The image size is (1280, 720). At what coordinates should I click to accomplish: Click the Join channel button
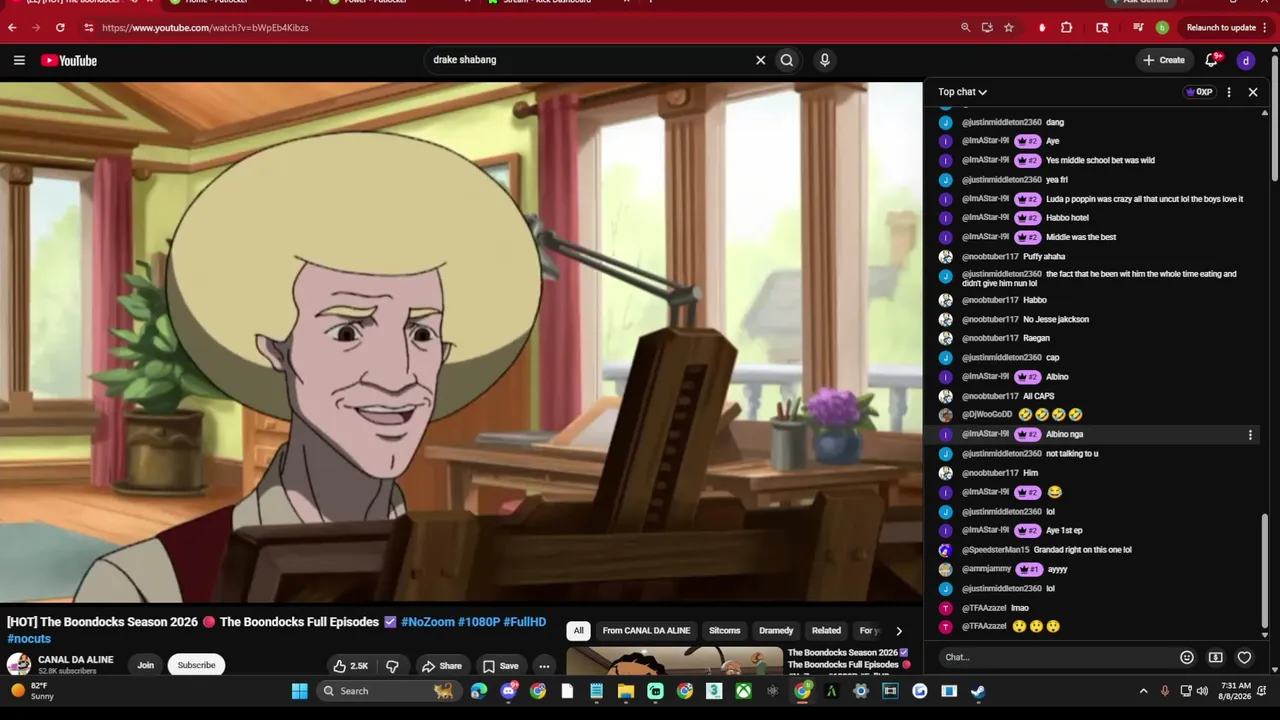(x=146, y=666)
